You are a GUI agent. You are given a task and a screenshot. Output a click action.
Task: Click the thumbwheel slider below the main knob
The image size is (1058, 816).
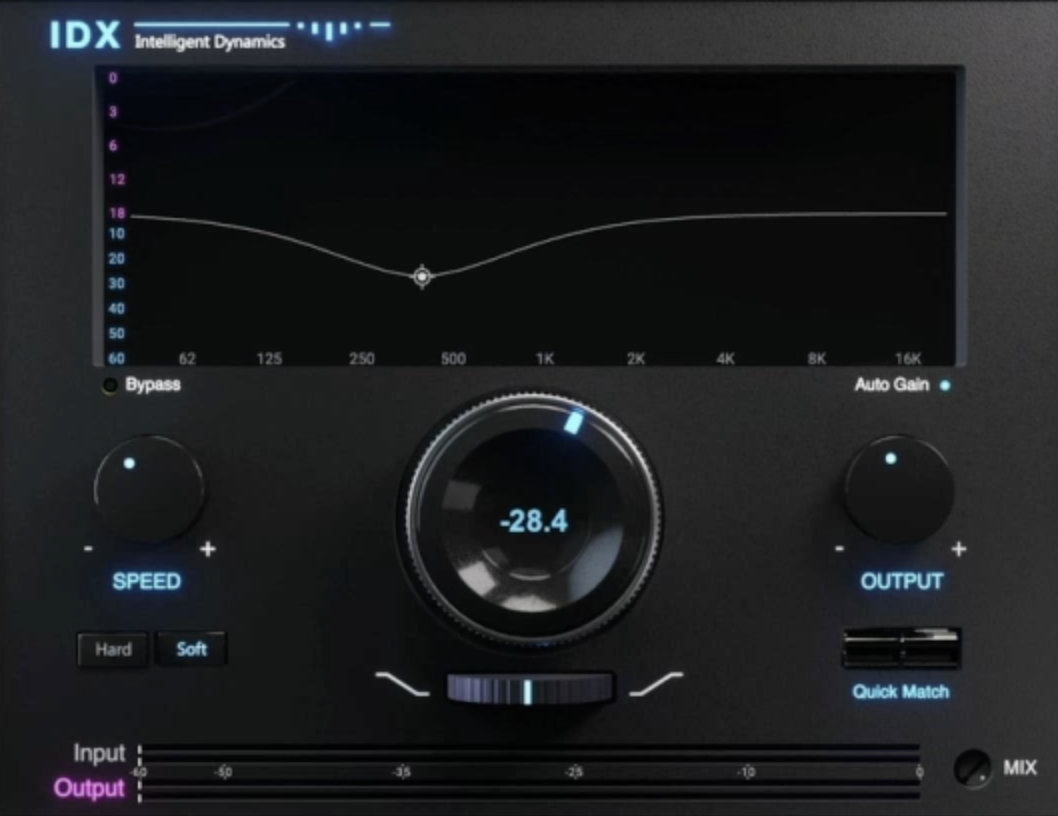click(x=531, y=687)
